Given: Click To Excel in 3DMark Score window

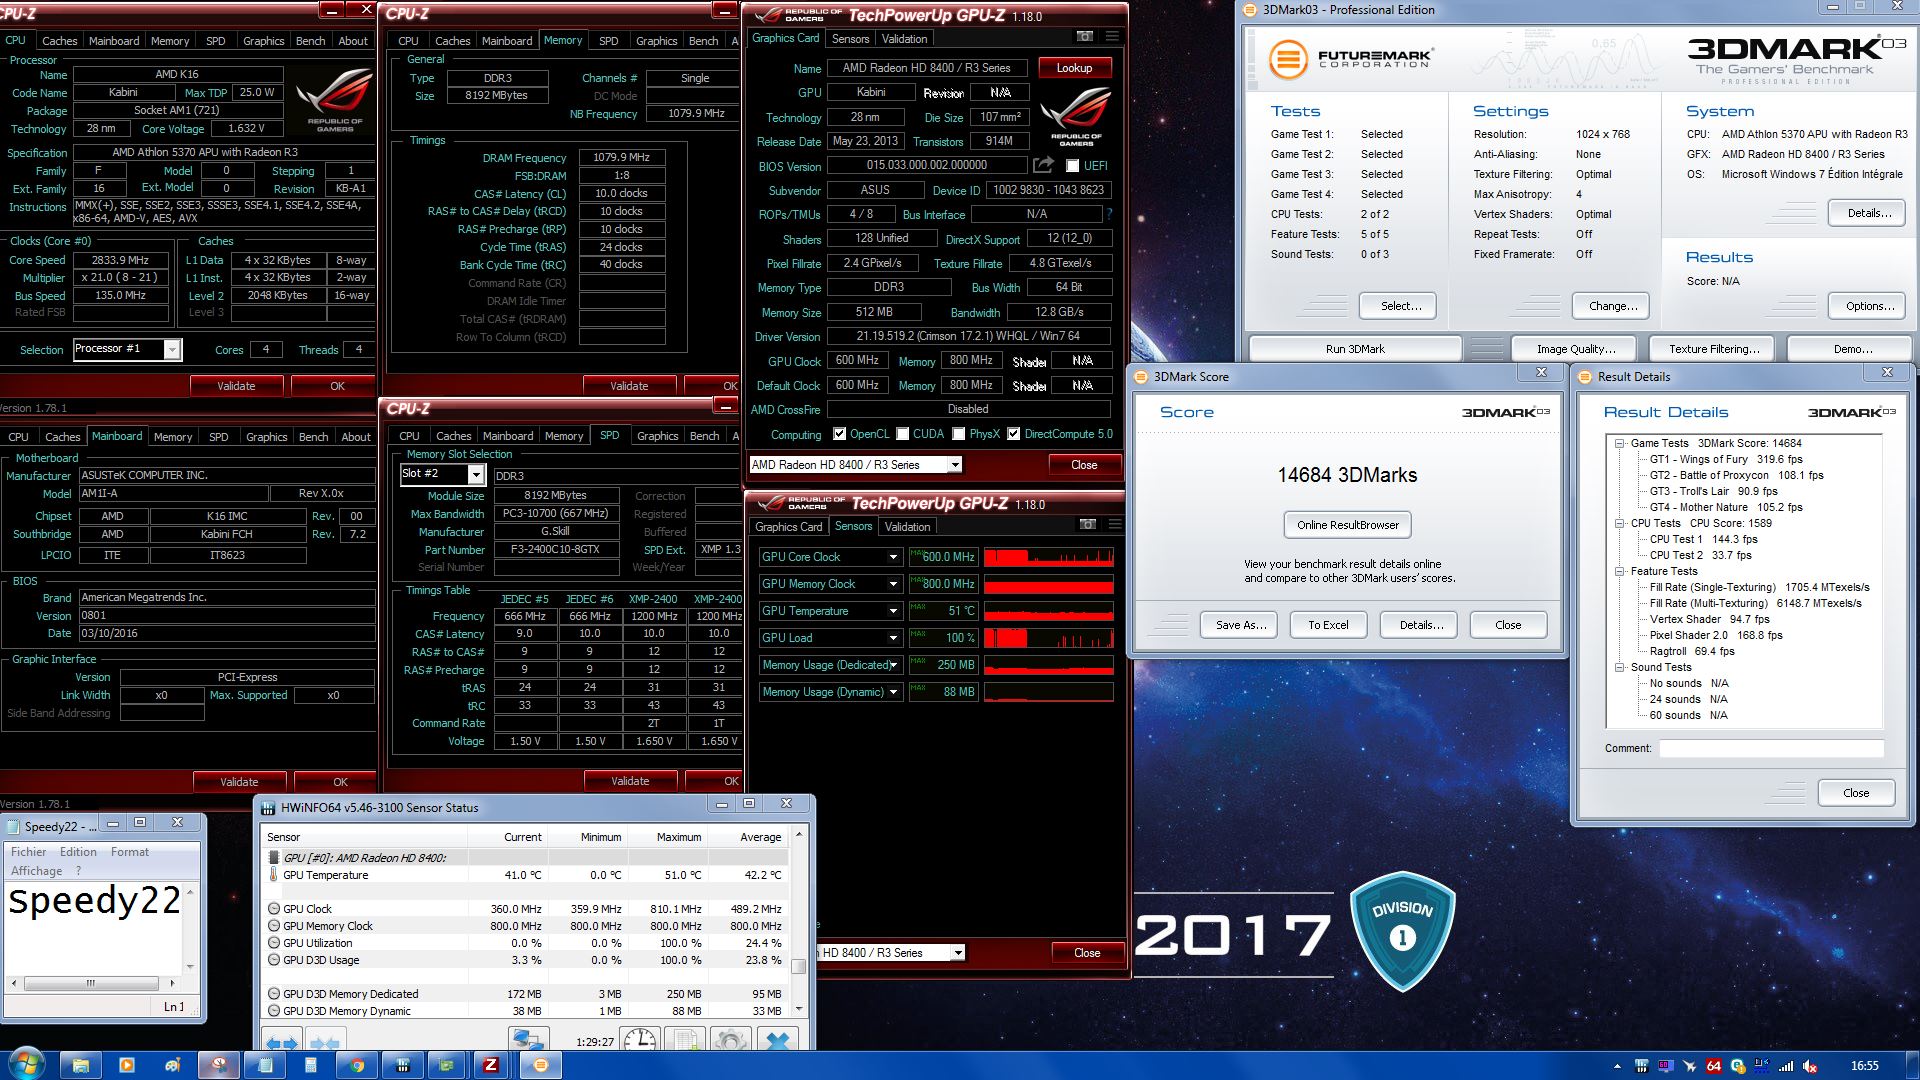Looking at the screenshot, I should 1328,625.
